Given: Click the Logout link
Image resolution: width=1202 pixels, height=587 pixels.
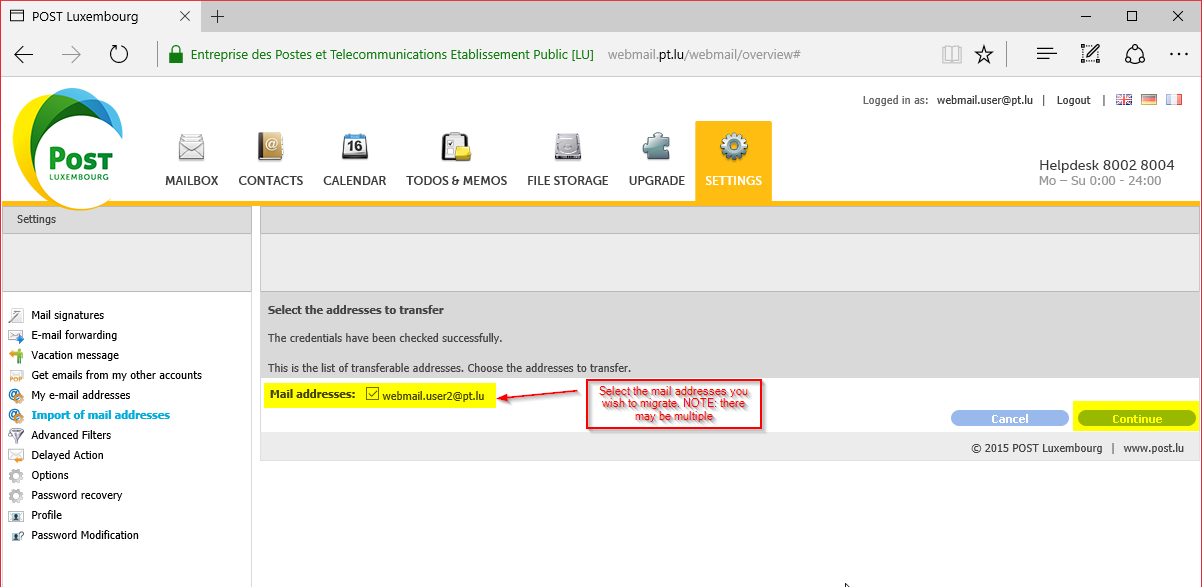Looking at the screenshot, I should pyautogui.click(x=1074, y=100).
